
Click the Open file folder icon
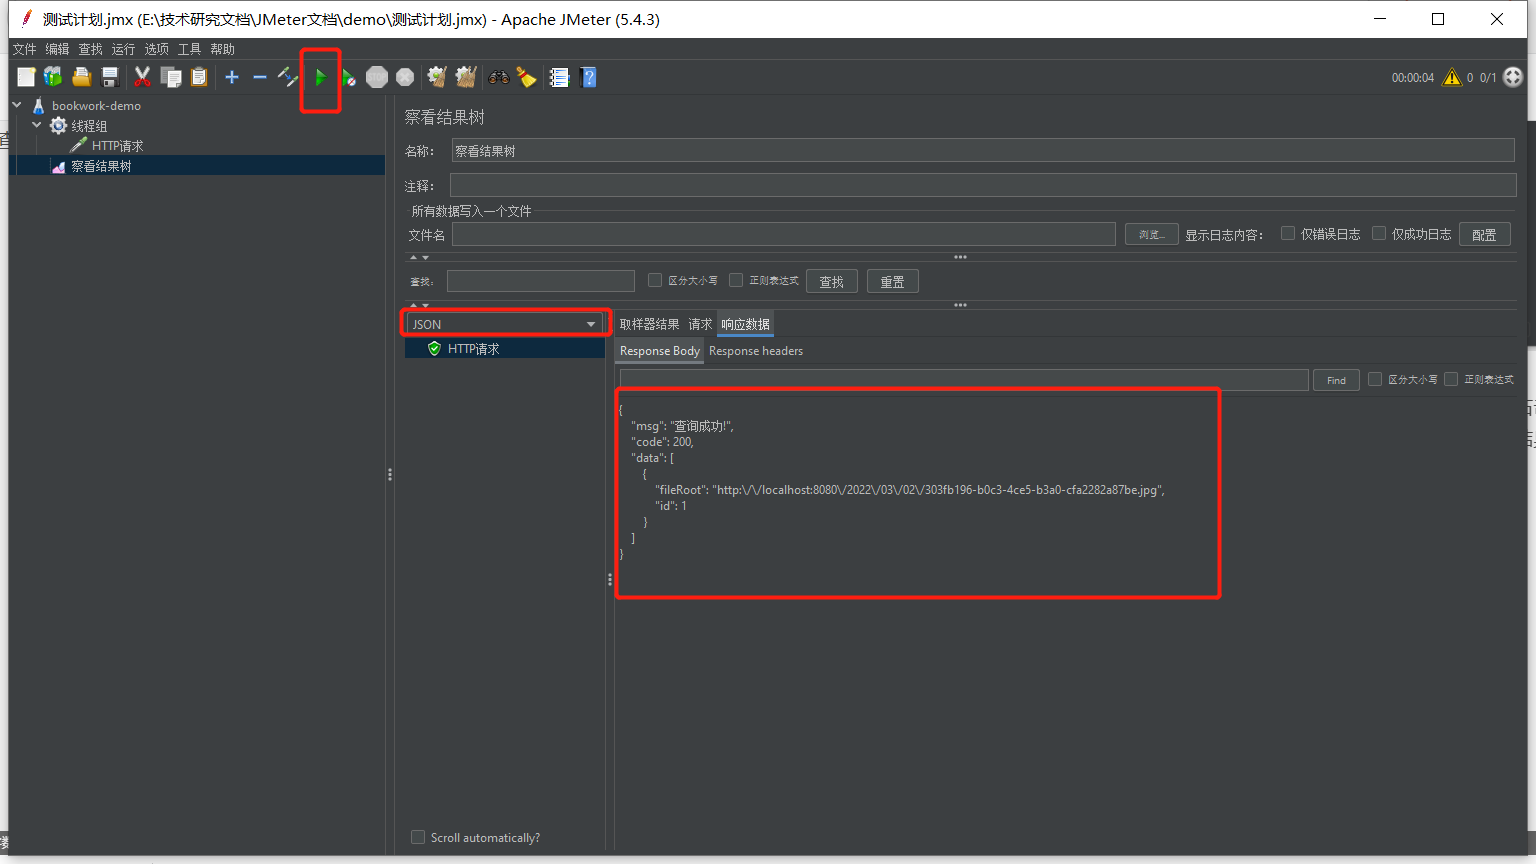point(82,77)
